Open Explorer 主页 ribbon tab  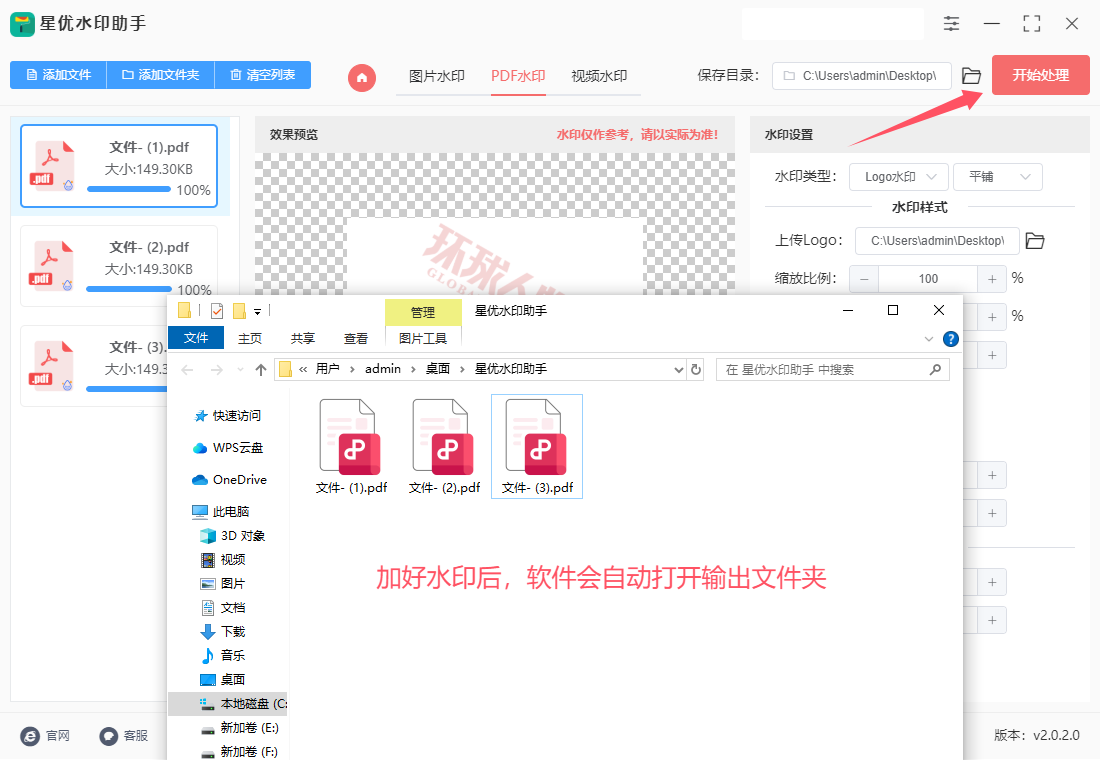click(250, 338)
